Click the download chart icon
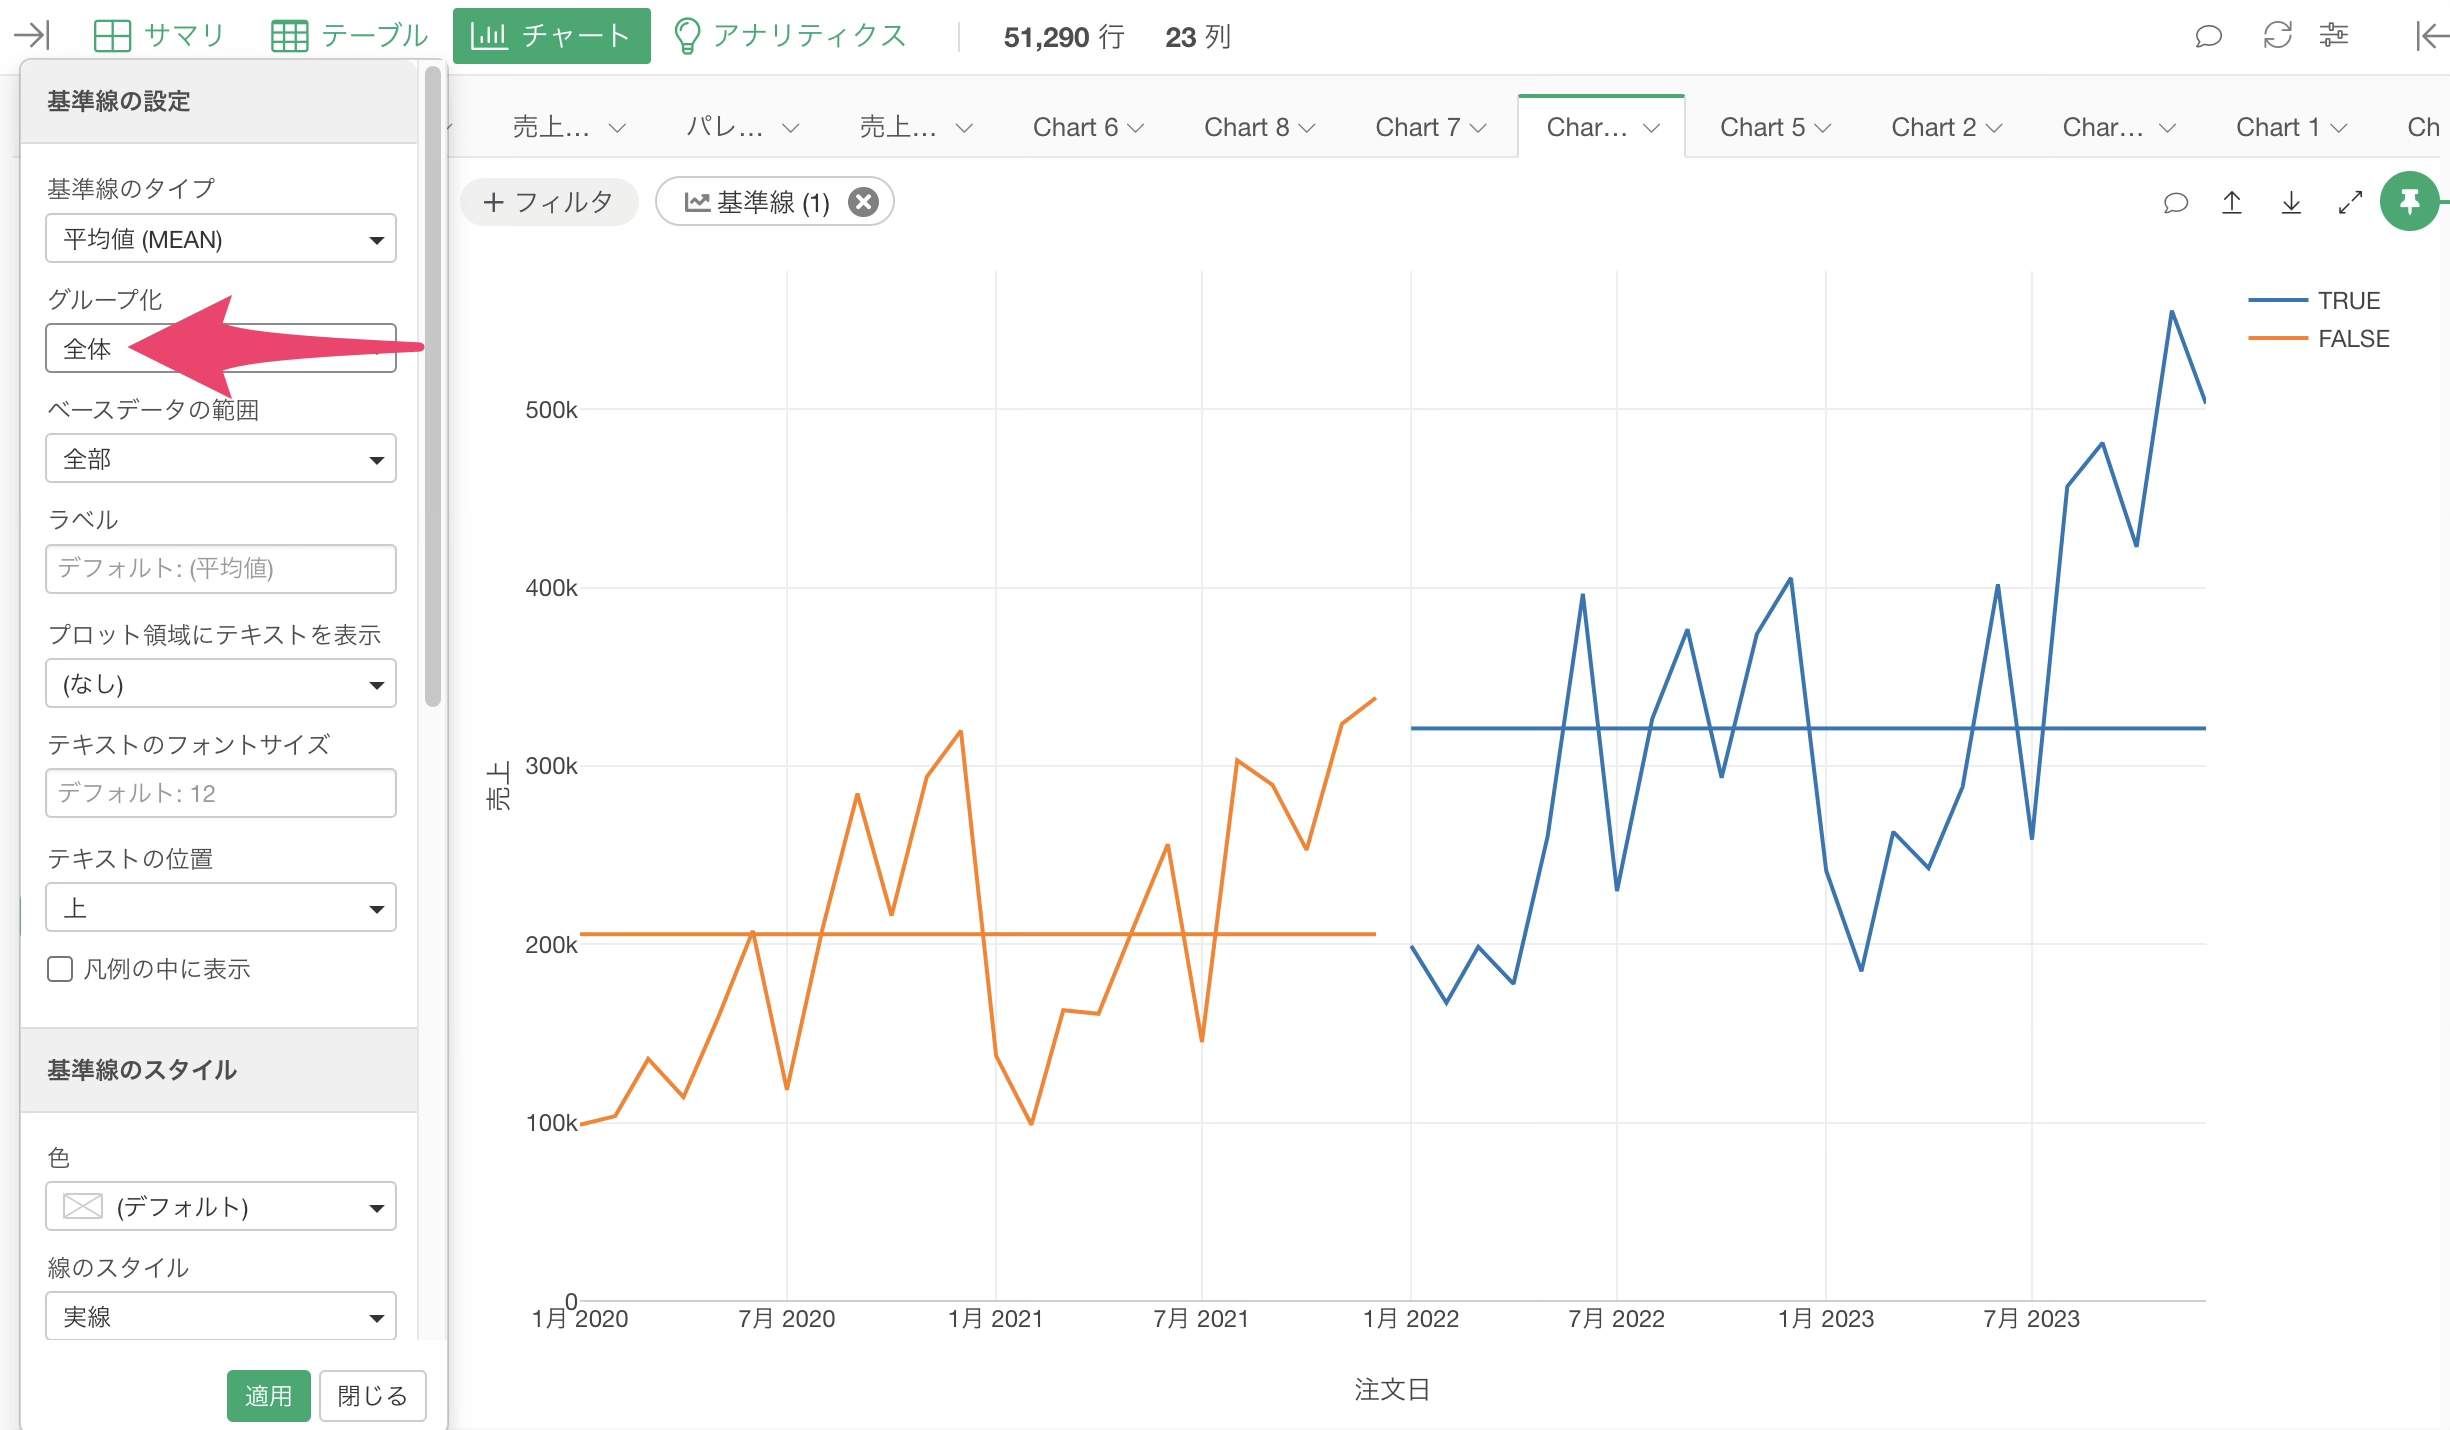 [2291, 203]
